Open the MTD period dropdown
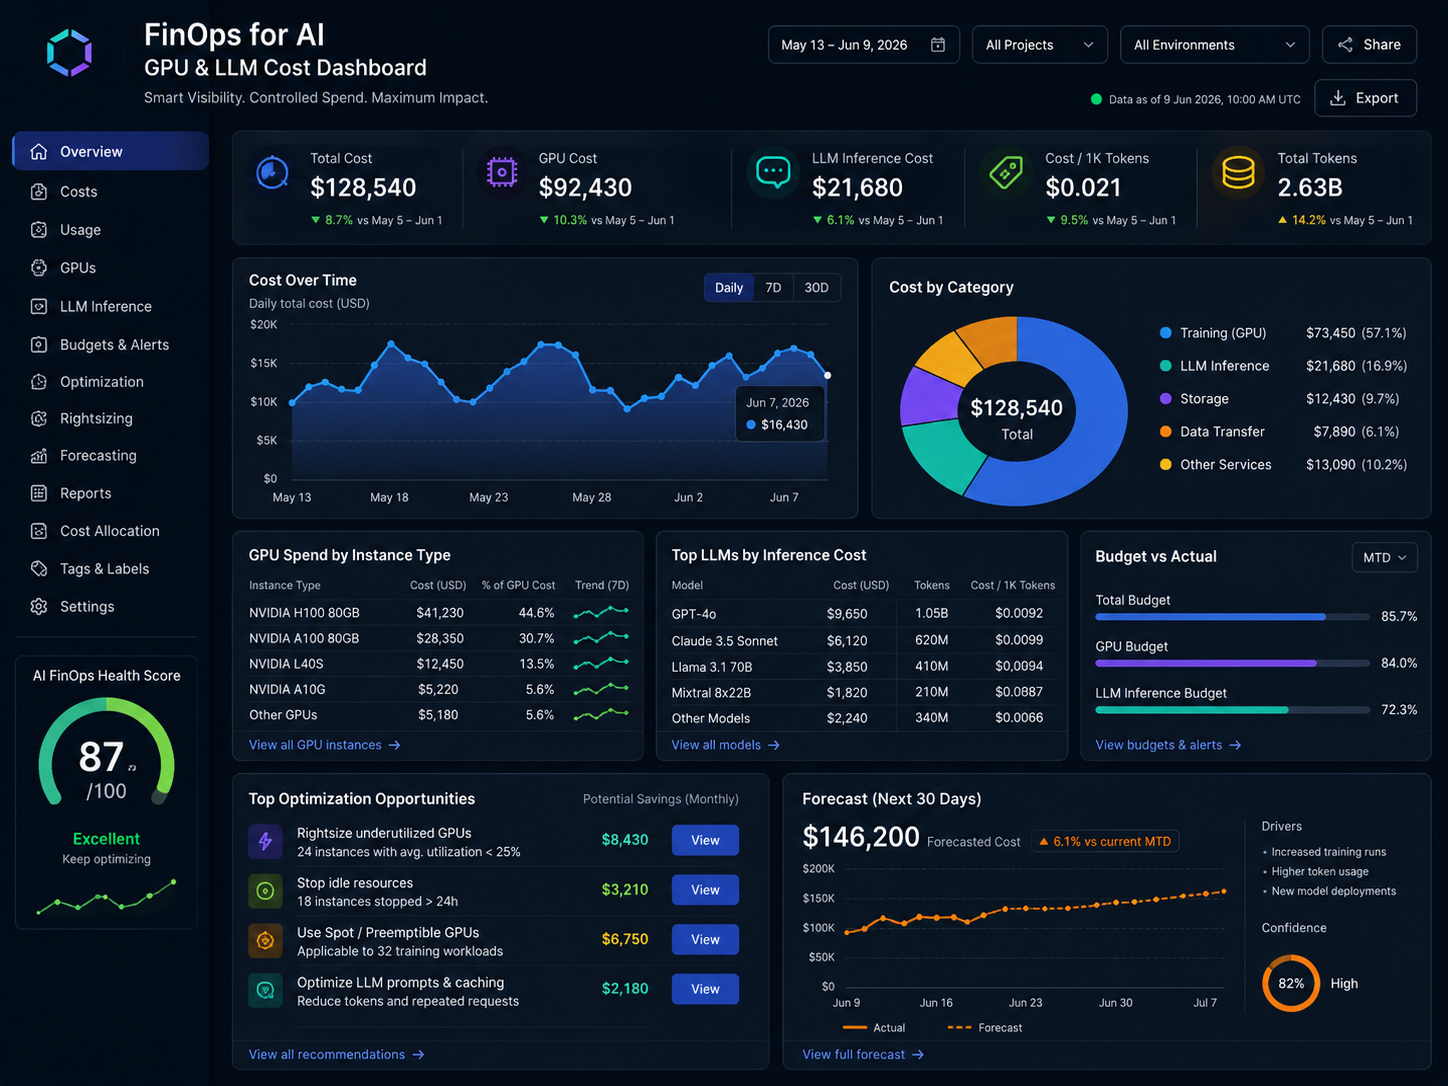This screenshot has width=1448, height=1086. 1384,557
